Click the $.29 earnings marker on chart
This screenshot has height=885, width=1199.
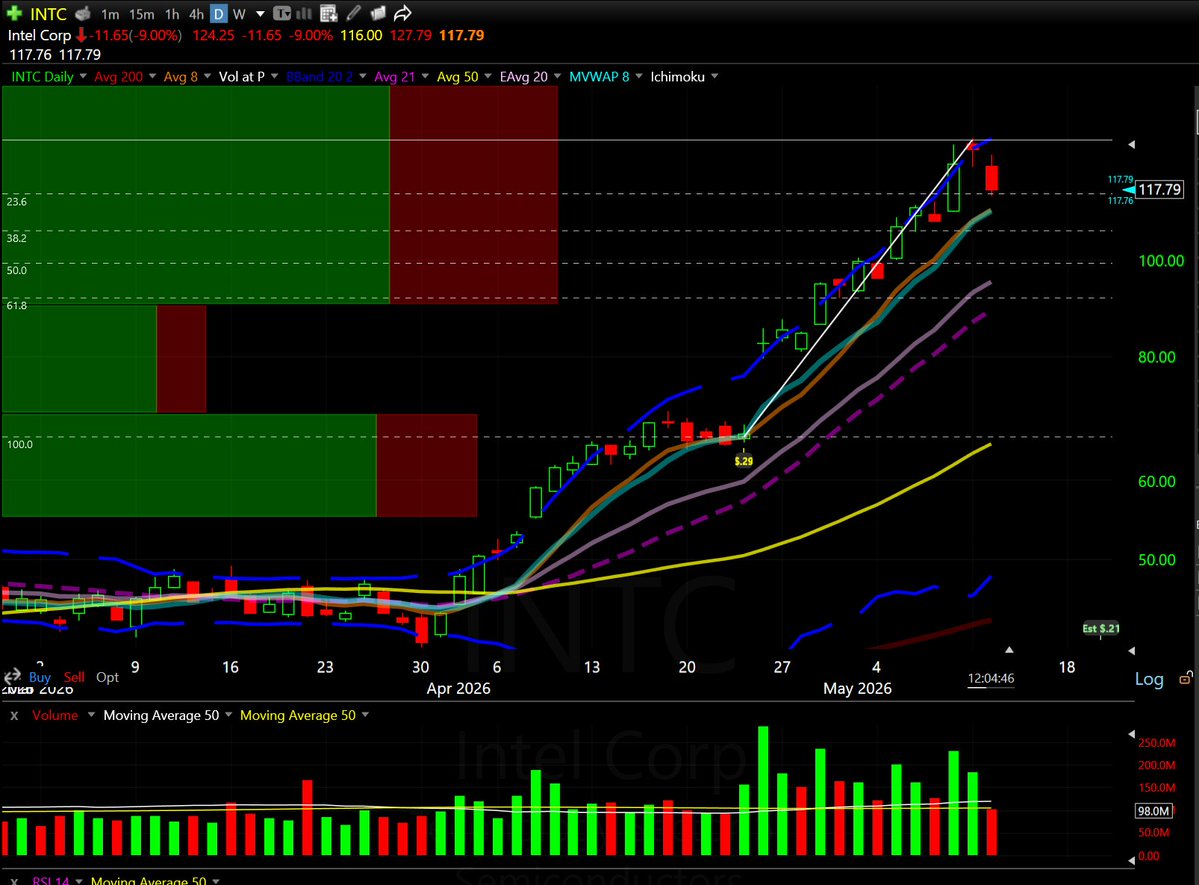(x=743, y=460)
